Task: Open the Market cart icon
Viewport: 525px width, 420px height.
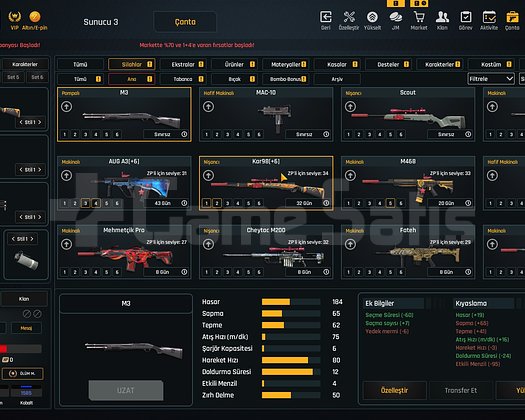Action: 419,17
